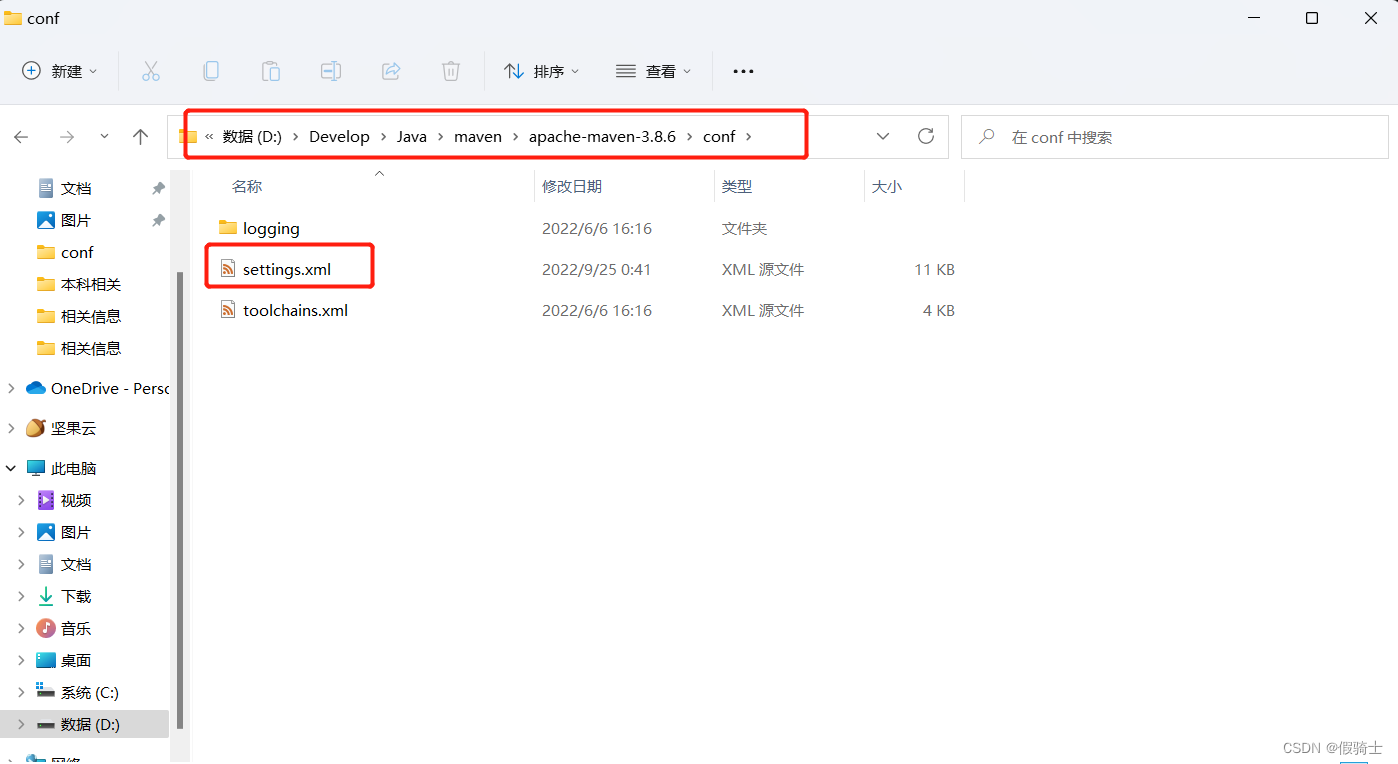This screenshot has height=764, width=1398.
Task: Click the settings.xml file icon
Action: [227, 269]
